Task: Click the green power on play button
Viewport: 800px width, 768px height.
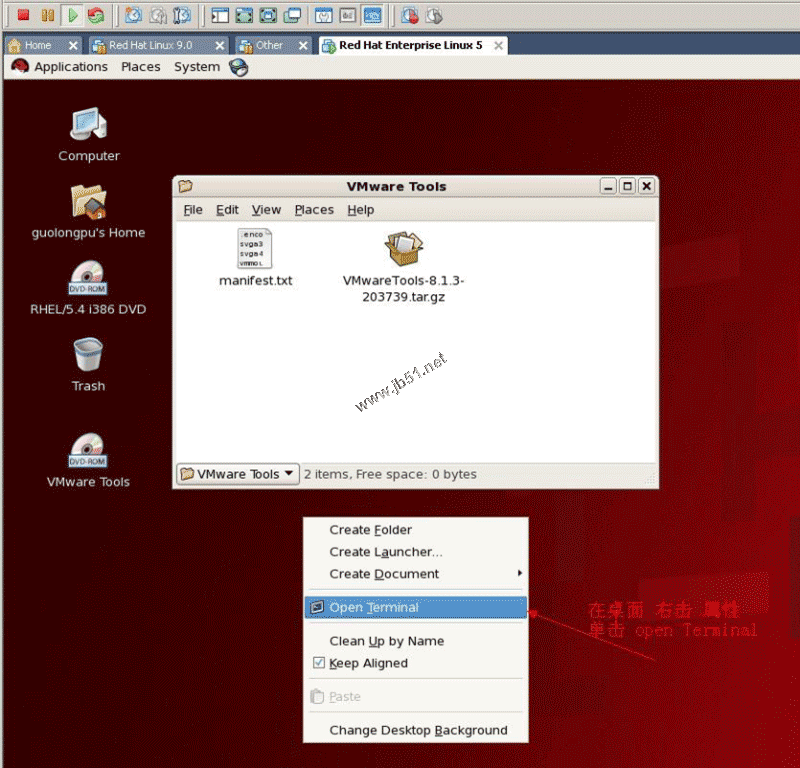Action: point(72,15)
